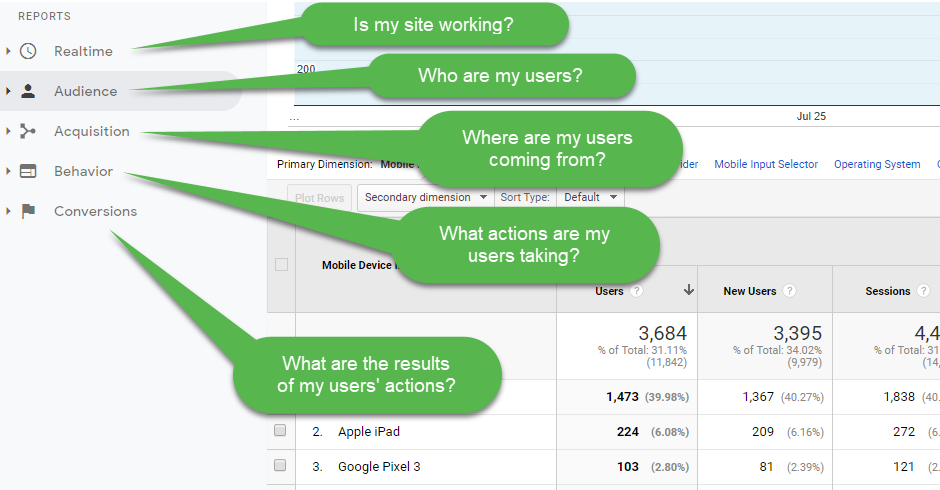940x490 pixels.
Task: Click the help icon beside New Users
Action: [790, 291]
